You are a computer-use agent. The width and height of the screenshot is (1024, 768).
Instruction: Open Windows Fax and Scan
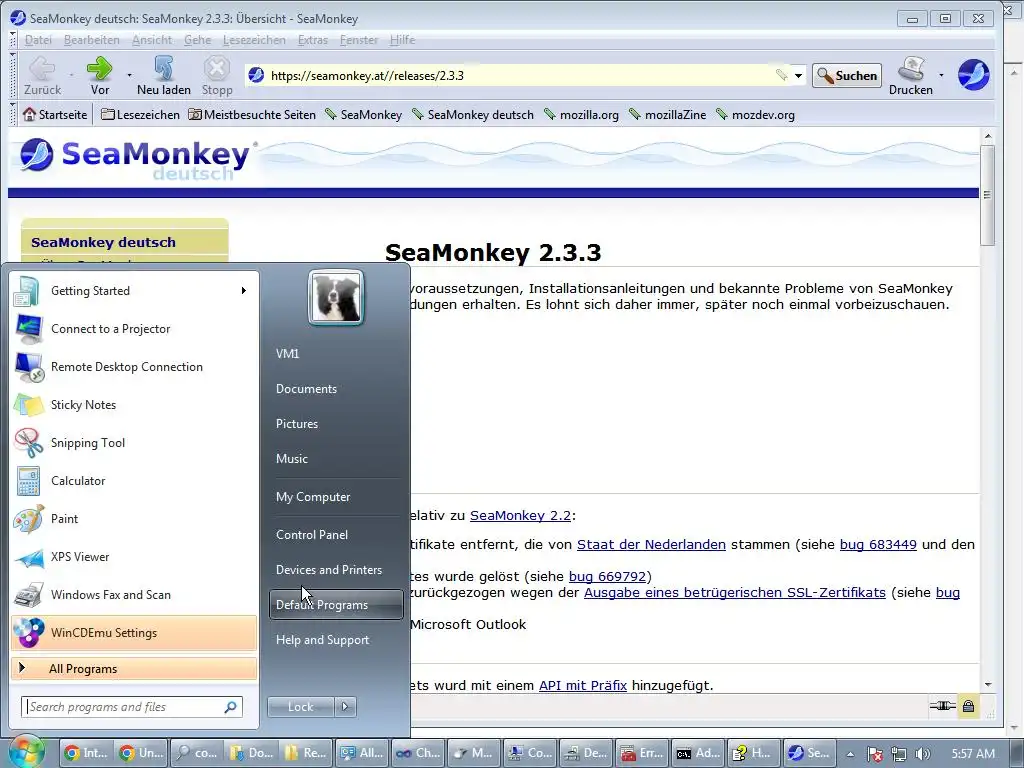click(x=134, y=594)
